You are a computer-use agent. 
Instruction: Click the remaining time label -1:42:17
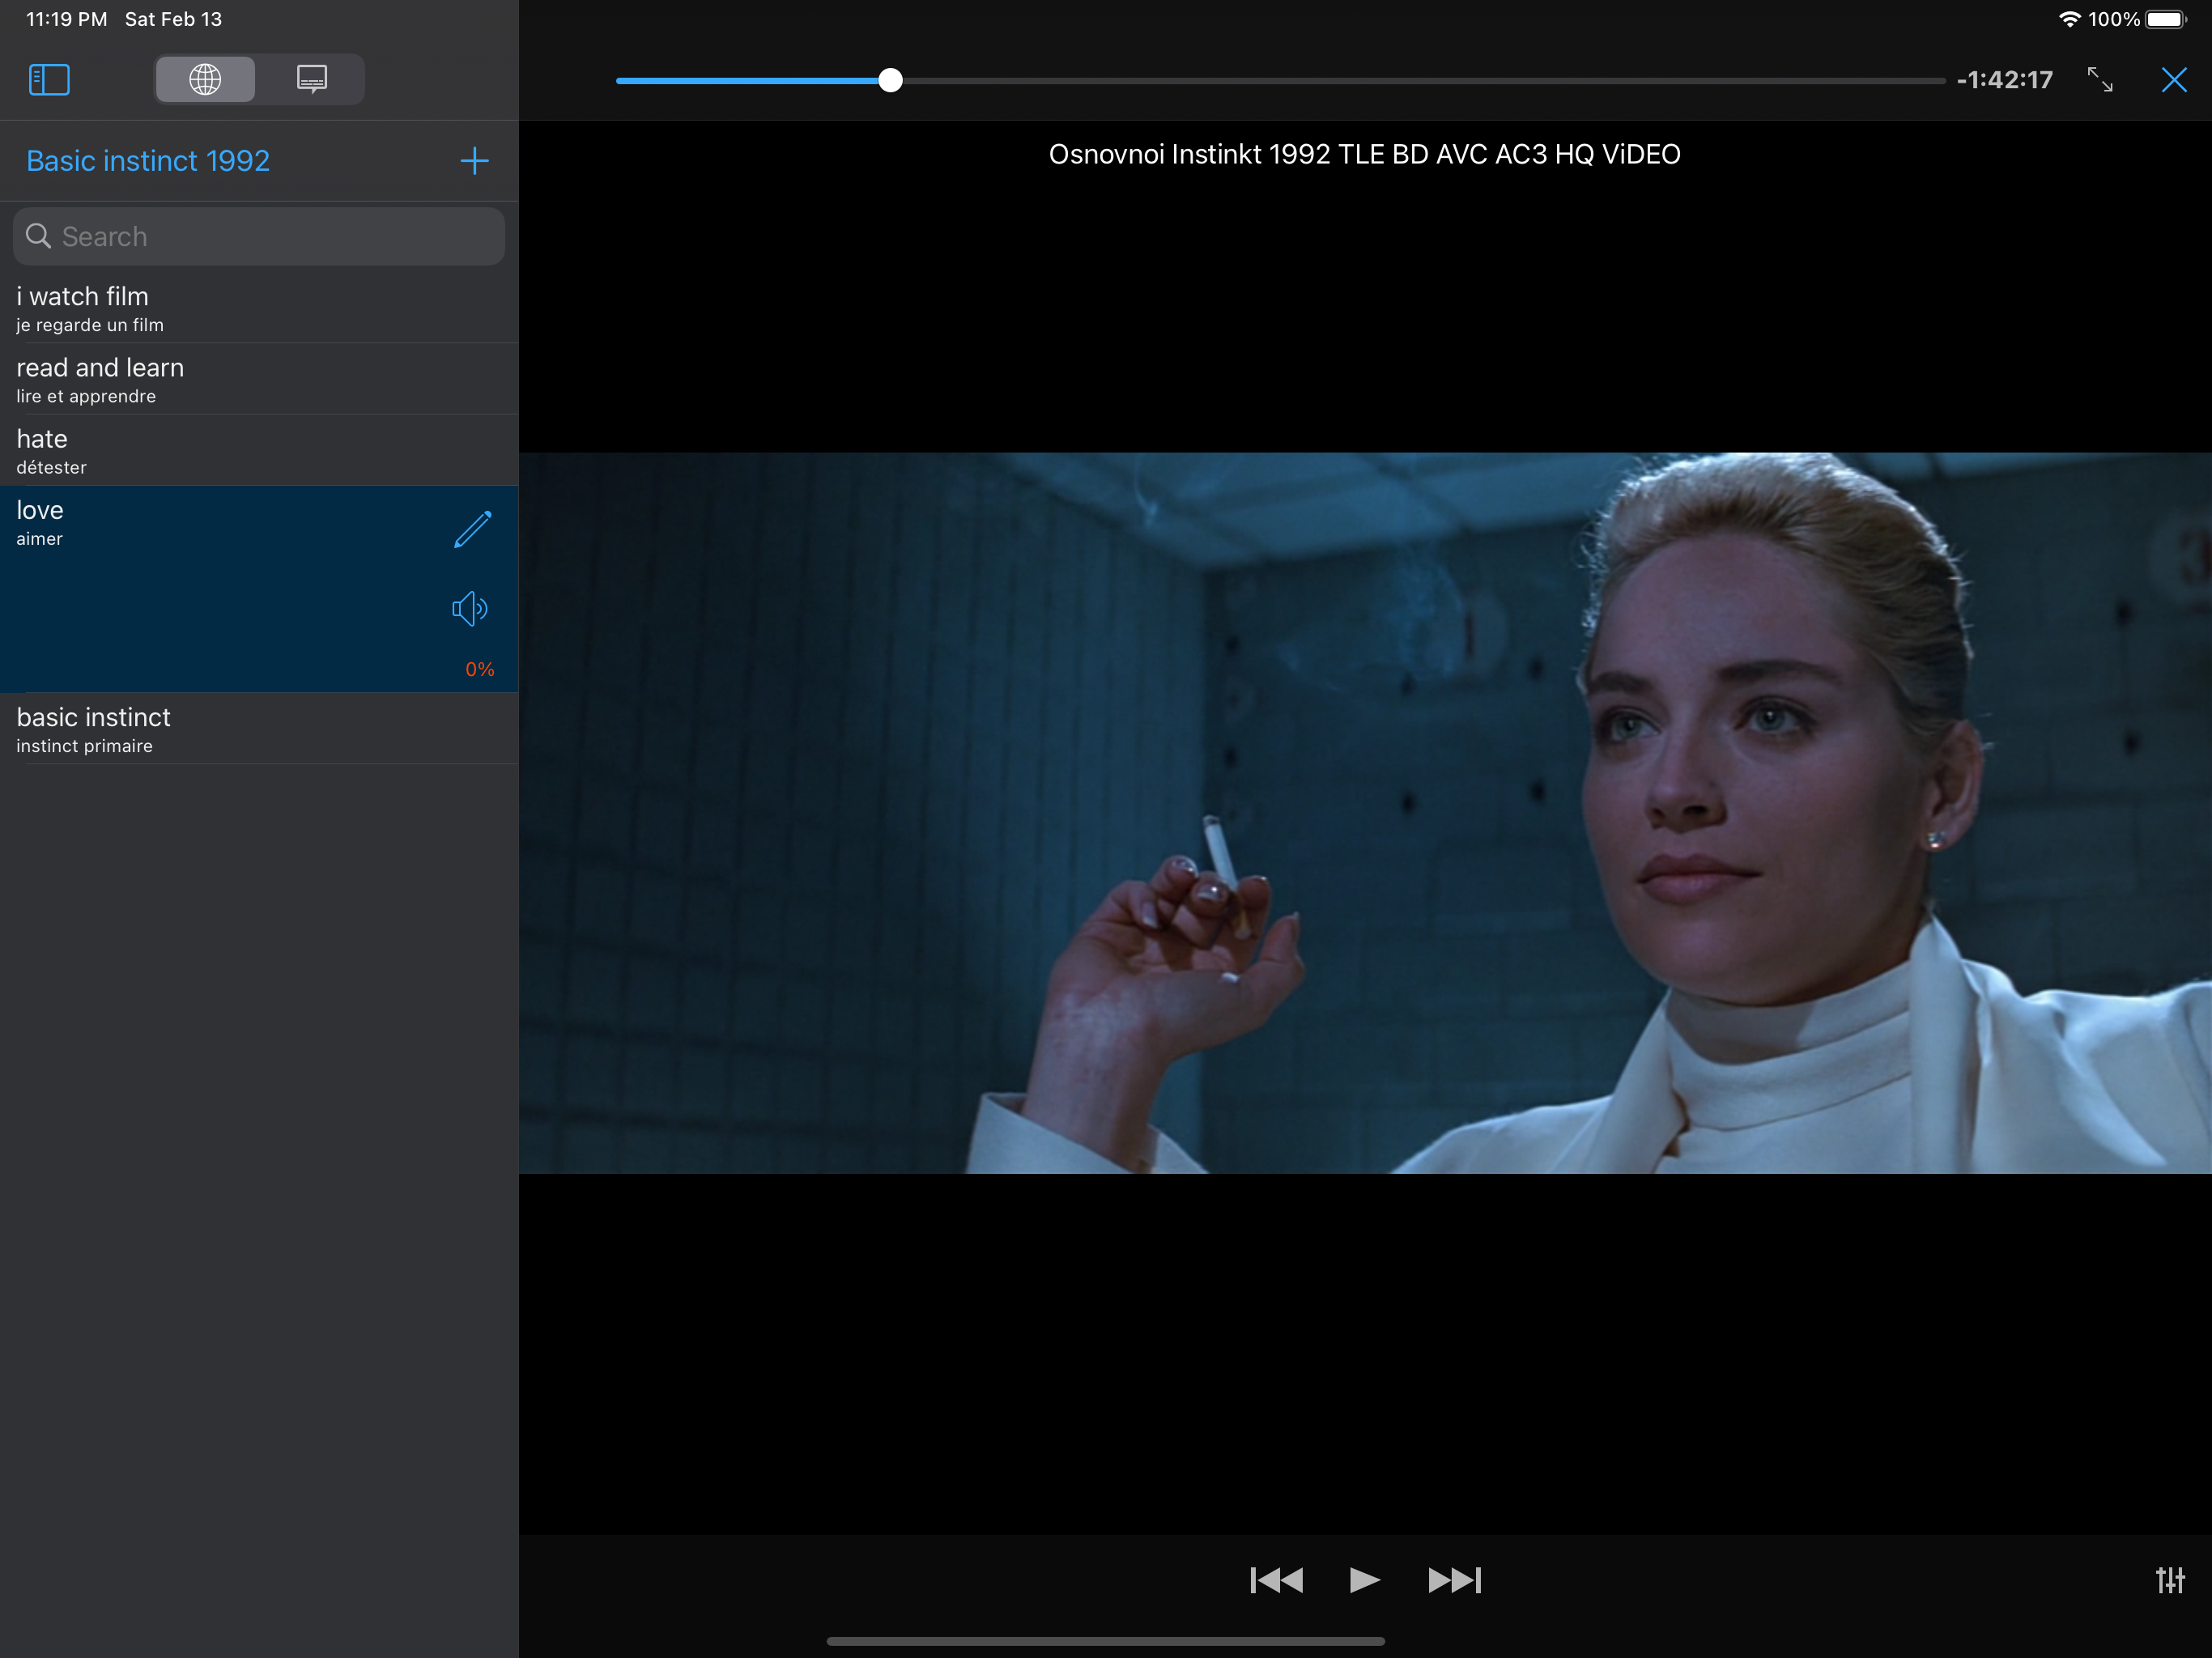[2004, 80]
